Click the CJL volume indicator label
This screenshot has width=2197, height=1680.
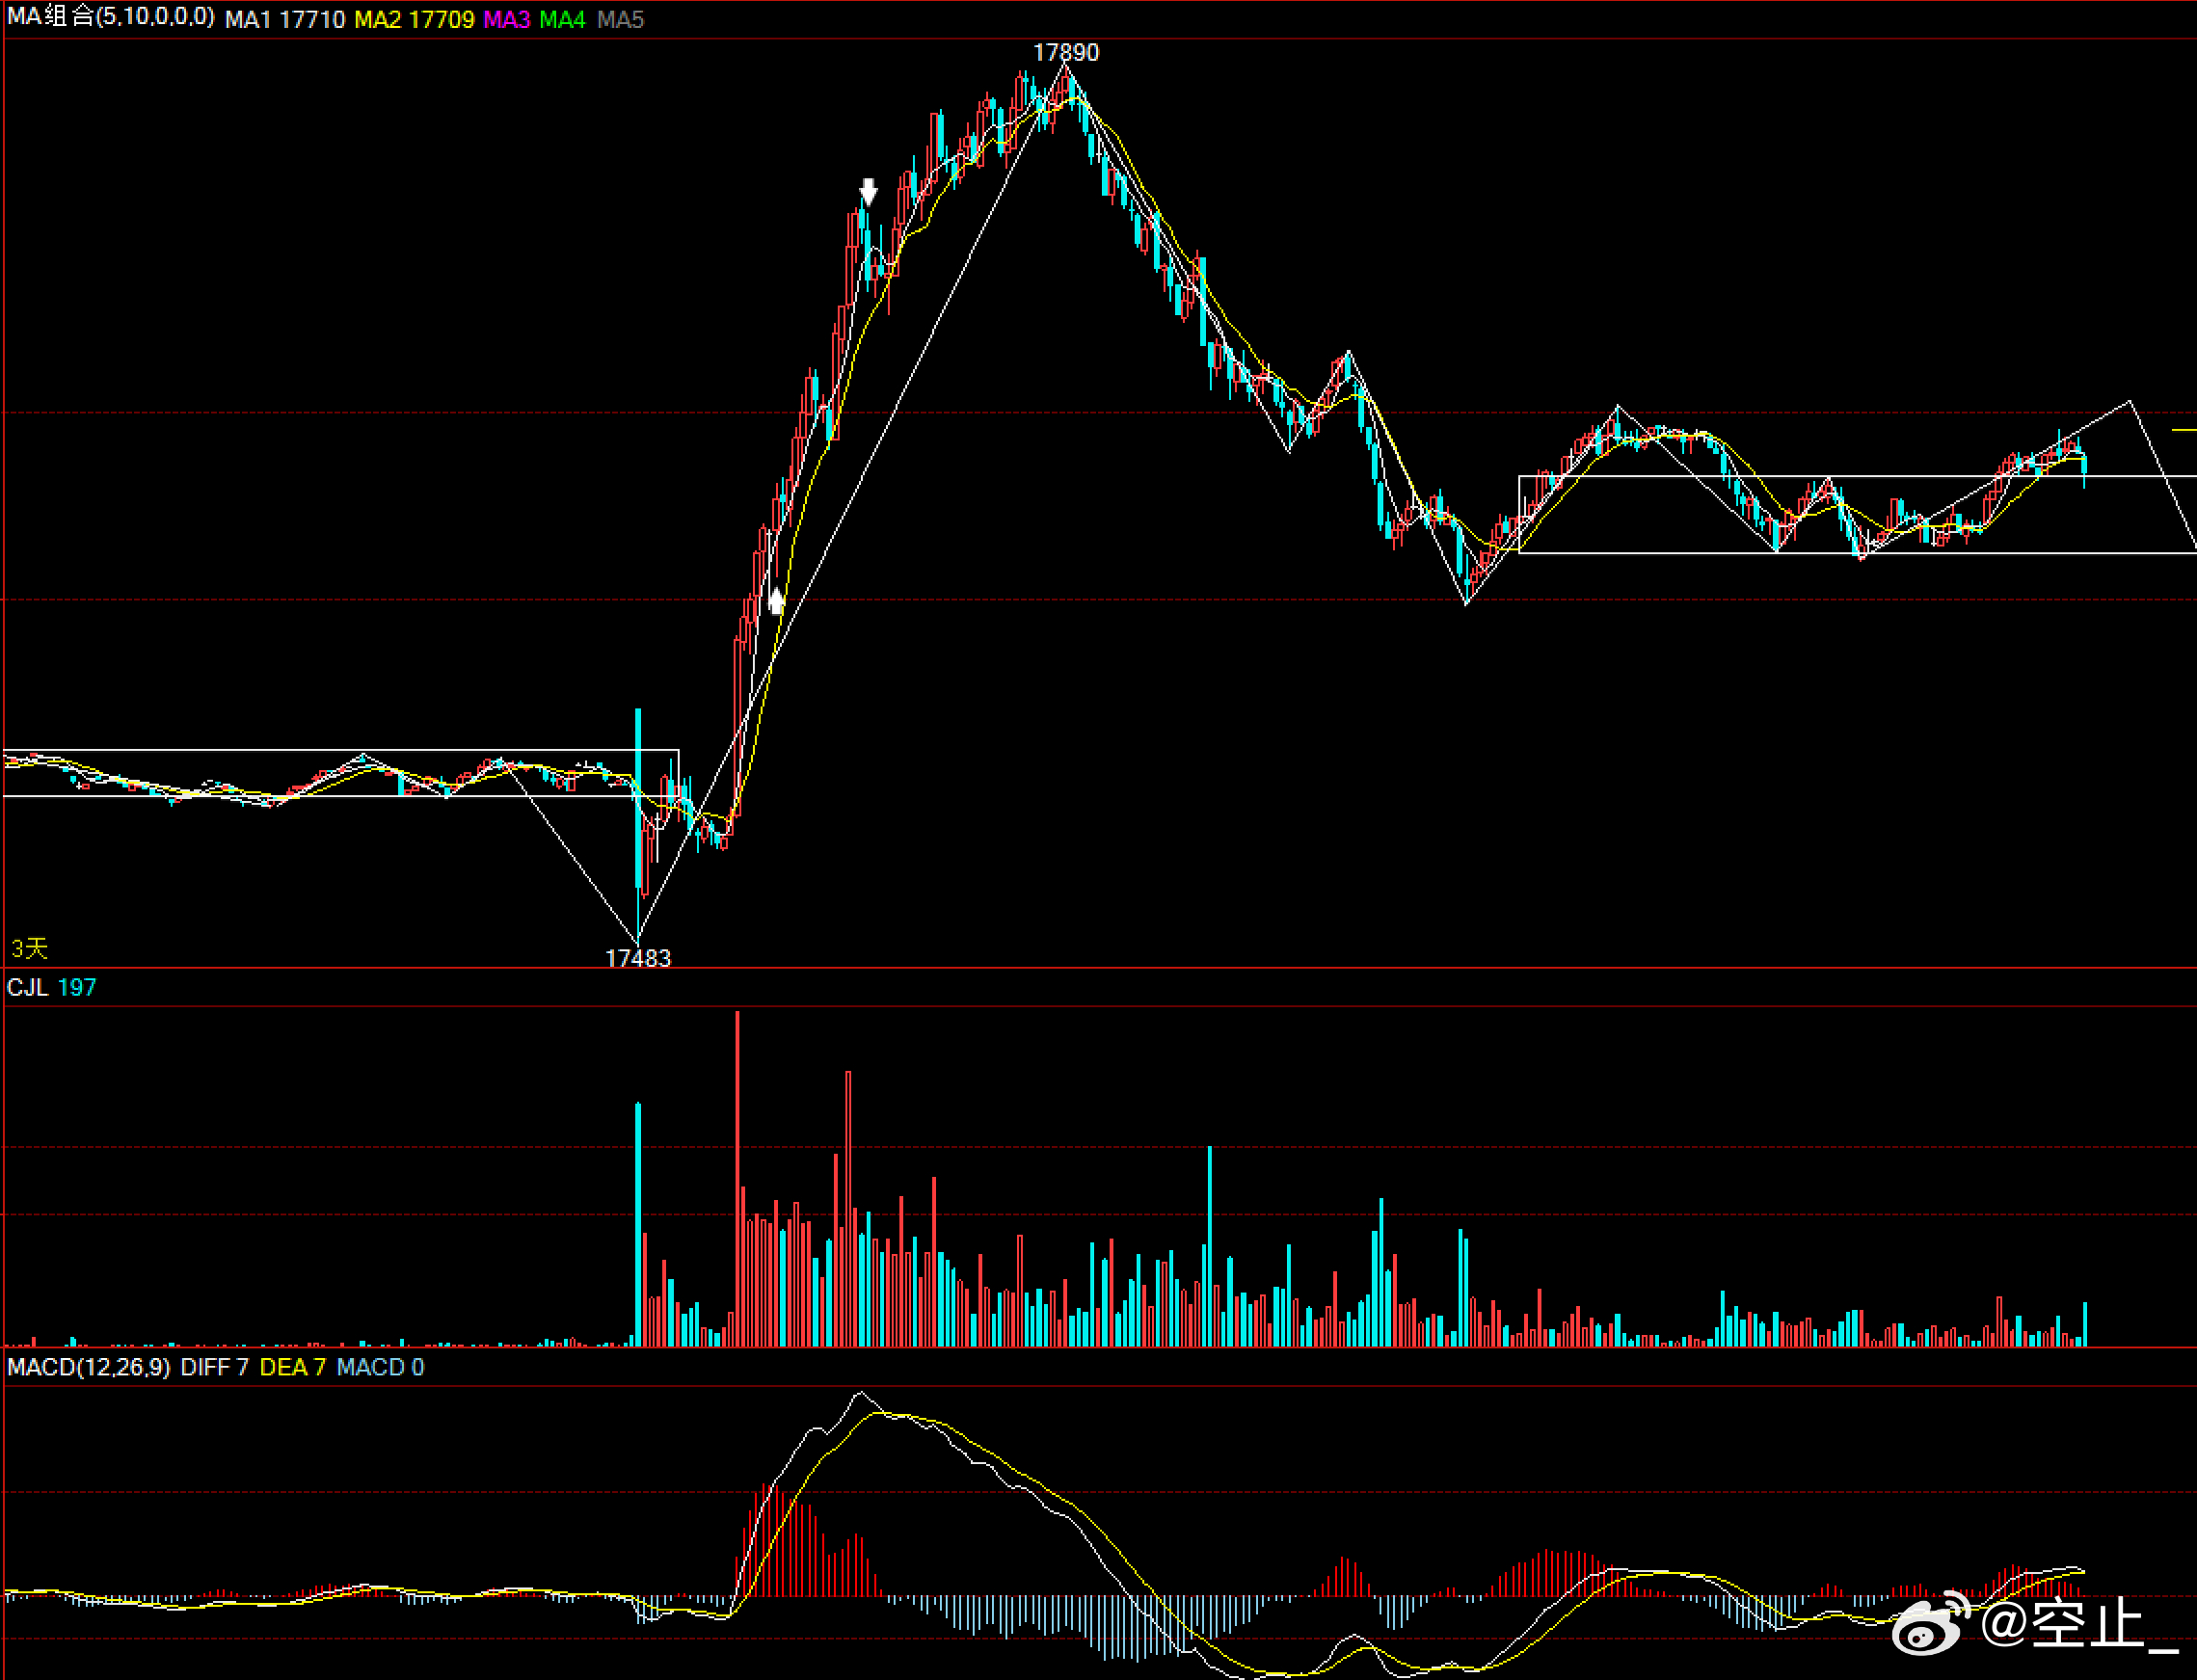[27, 988]
